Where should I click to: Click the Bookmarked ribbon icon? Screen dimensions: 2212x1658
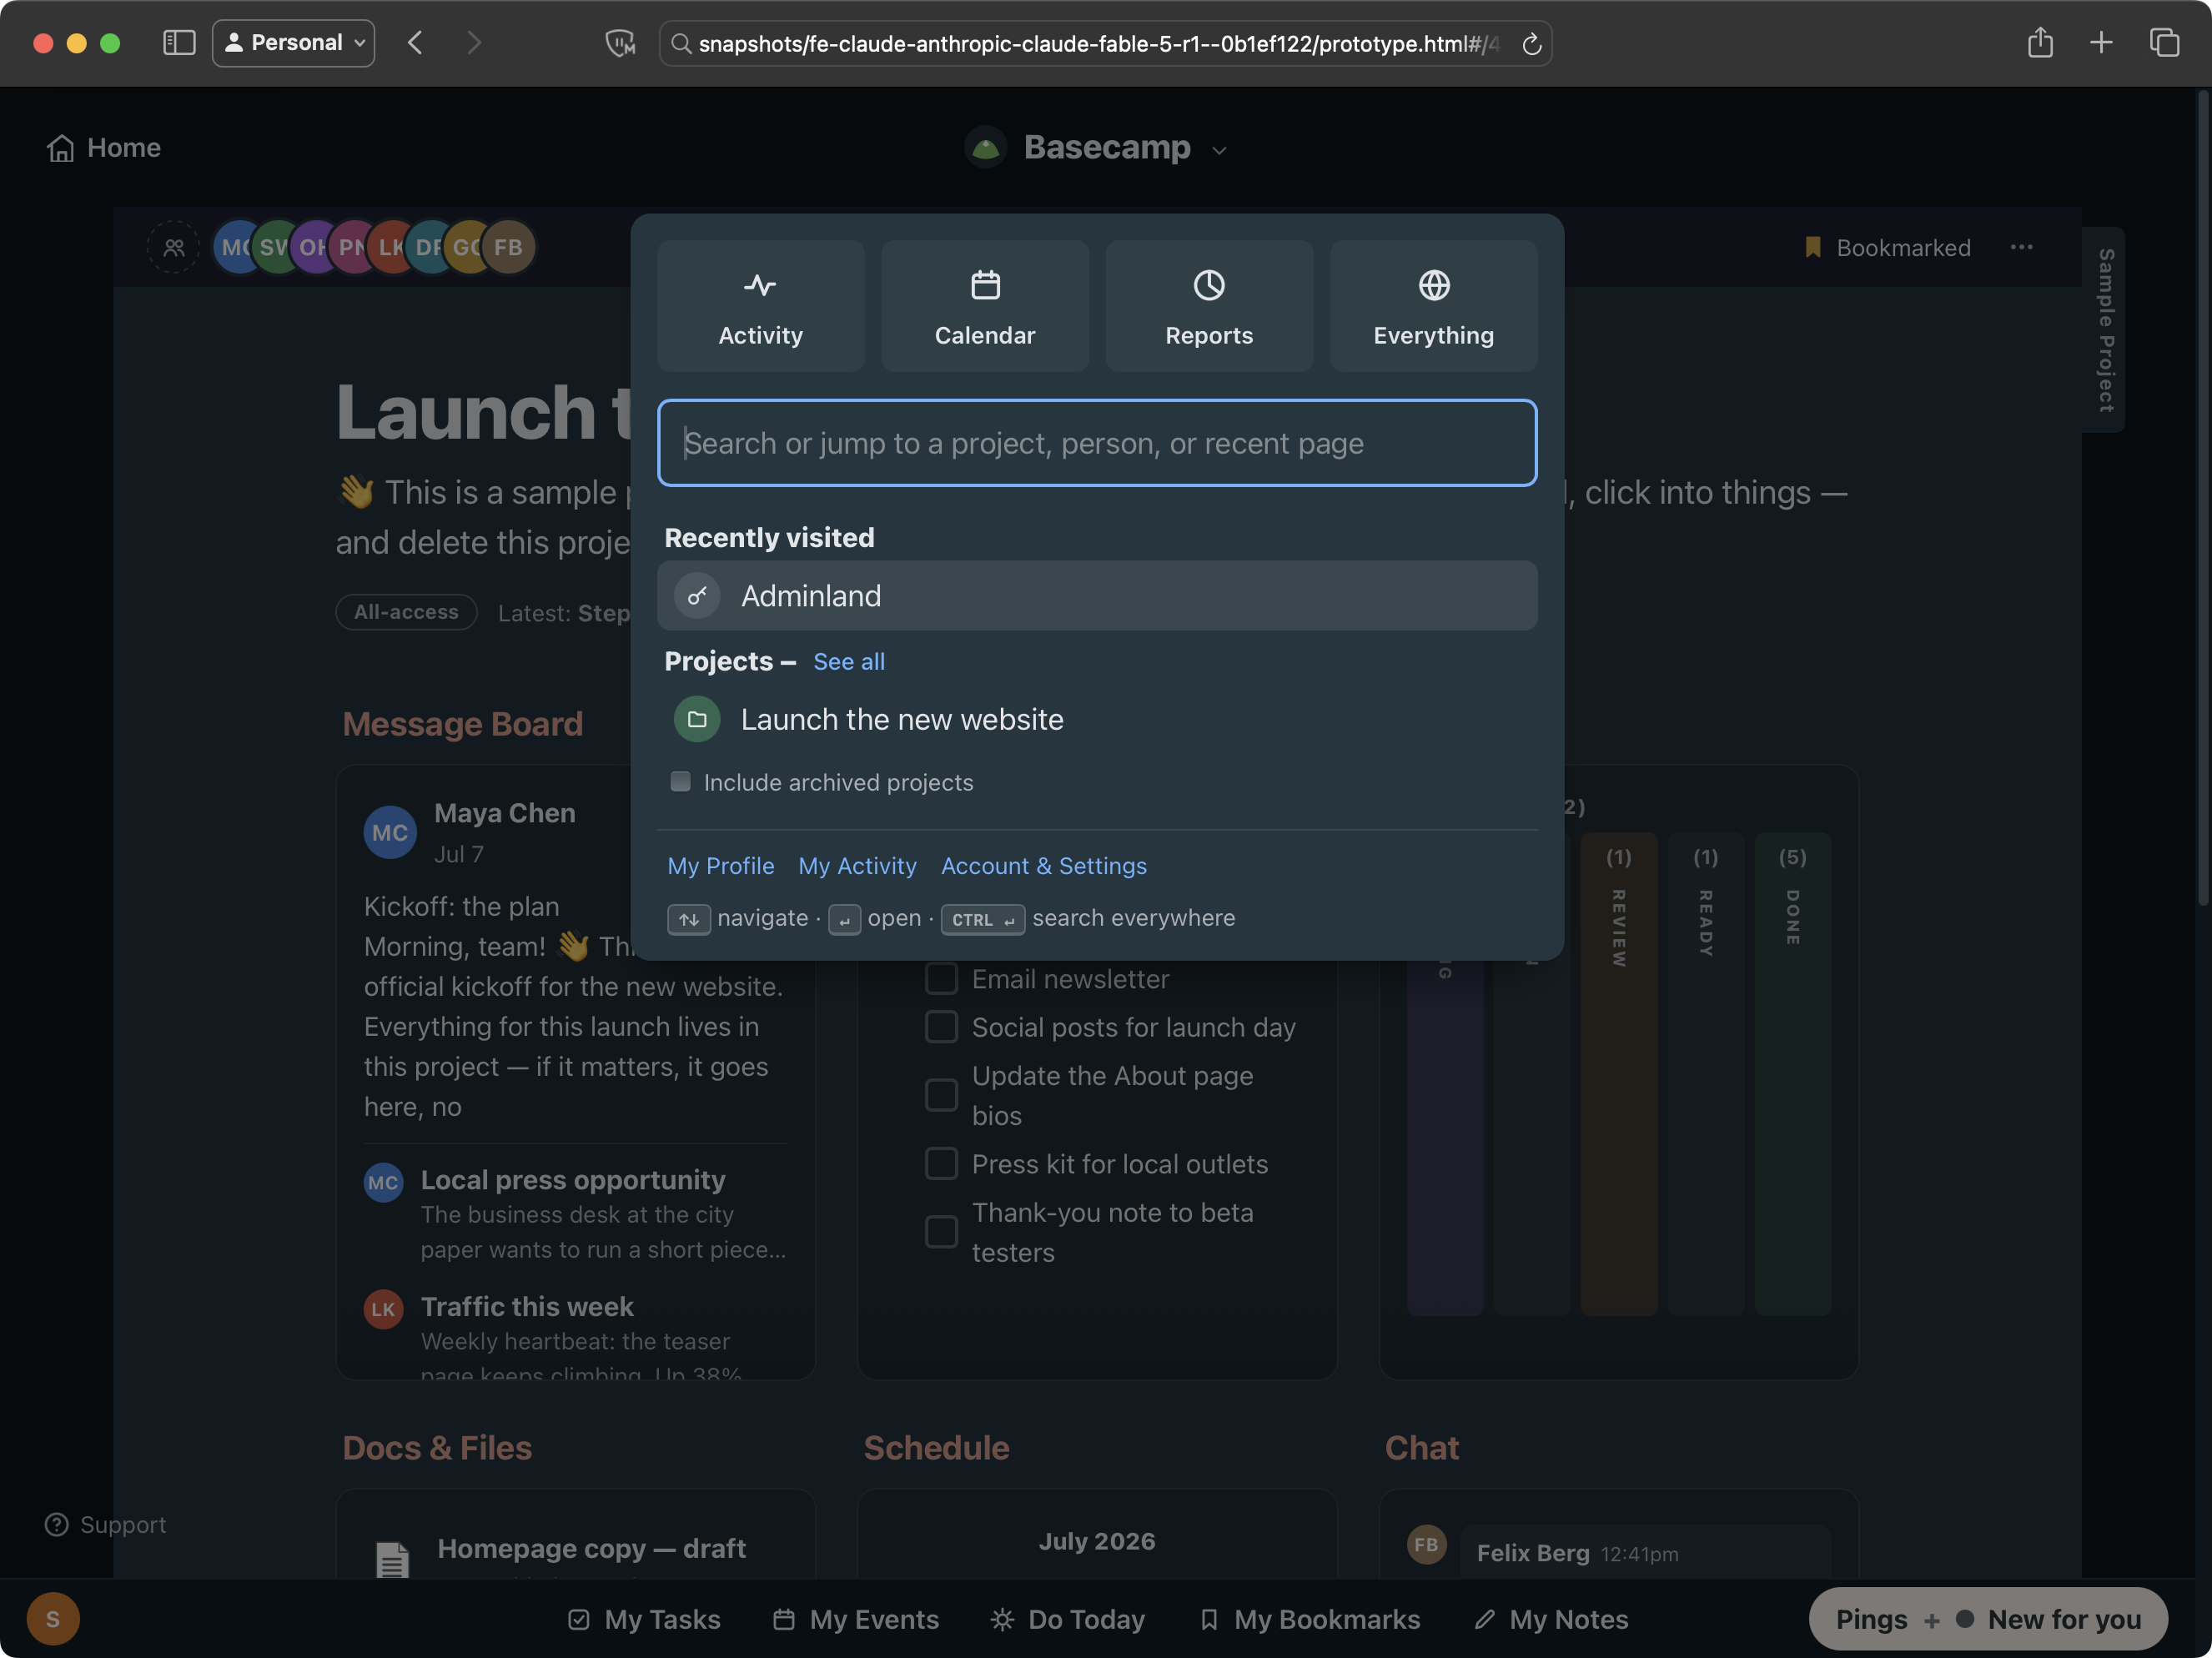click(1813, 247)
